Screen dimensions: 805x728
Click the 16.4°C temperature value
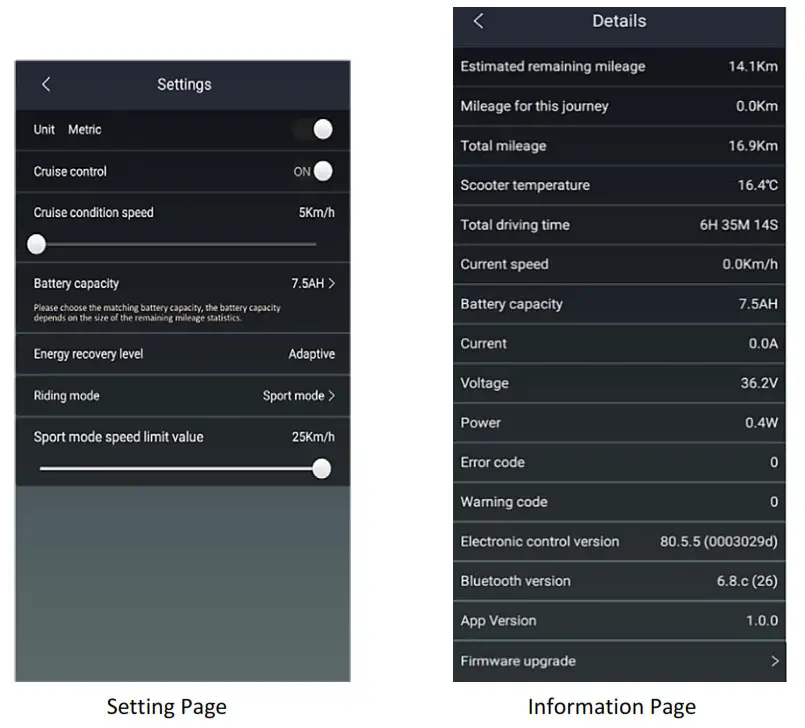[758, 185]
